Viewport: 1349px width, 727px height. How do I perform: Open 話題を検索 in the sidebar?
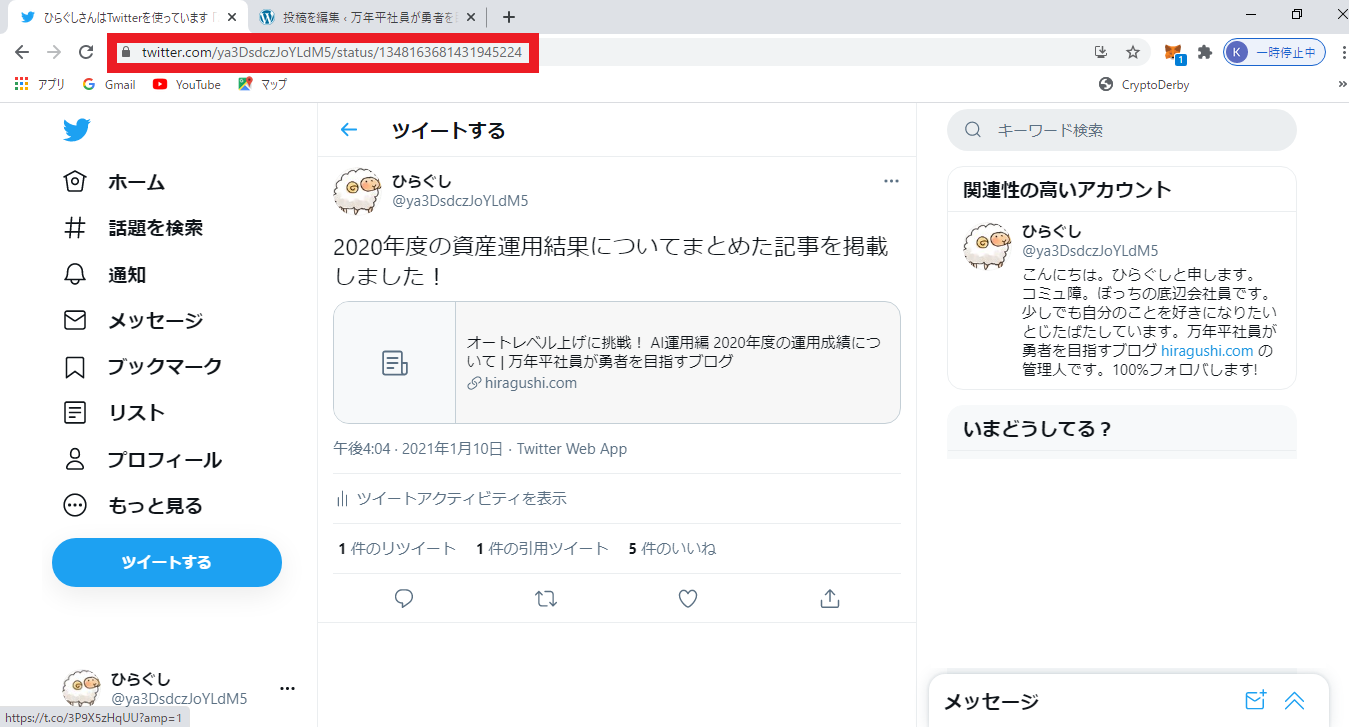tap(133, 228)
